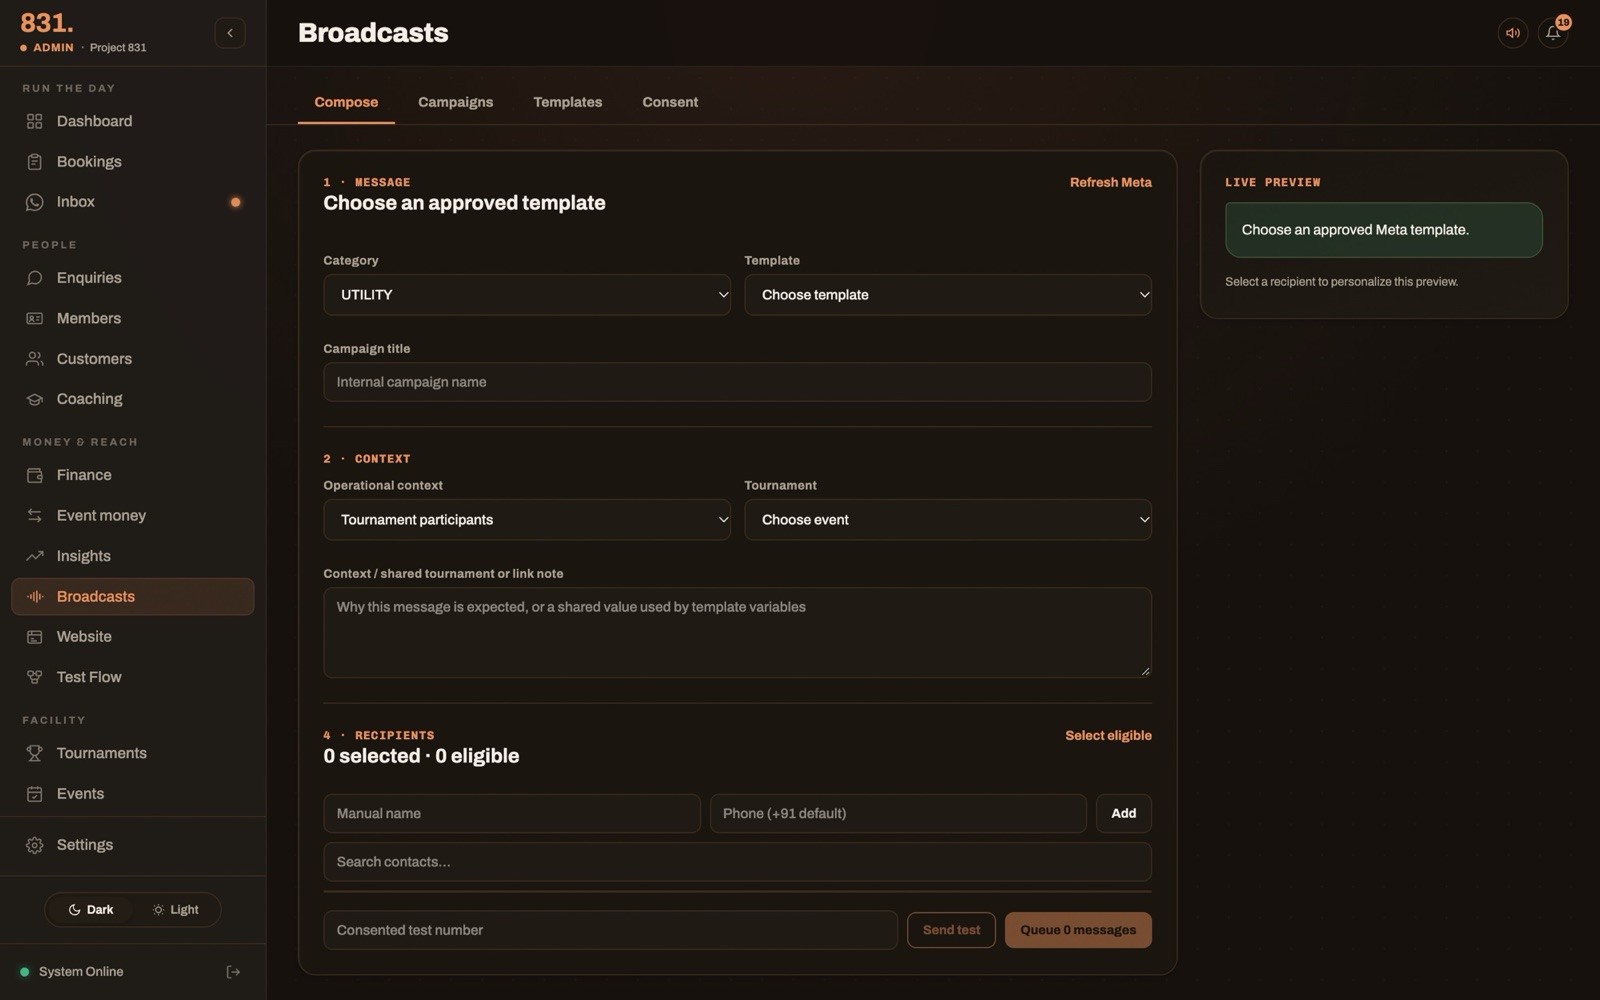
Task: Focus the Campaign title input field
Action: tap(737, 382)
